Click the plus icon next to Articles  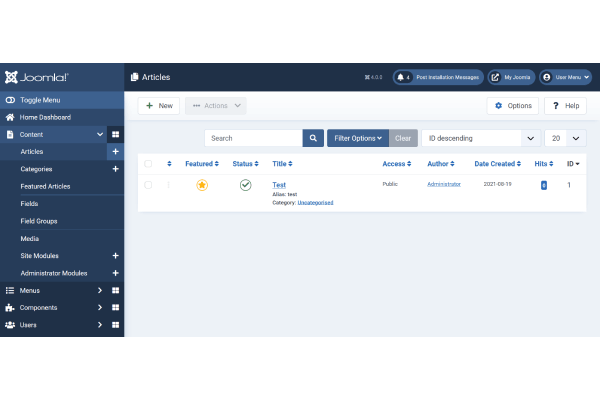115,152
